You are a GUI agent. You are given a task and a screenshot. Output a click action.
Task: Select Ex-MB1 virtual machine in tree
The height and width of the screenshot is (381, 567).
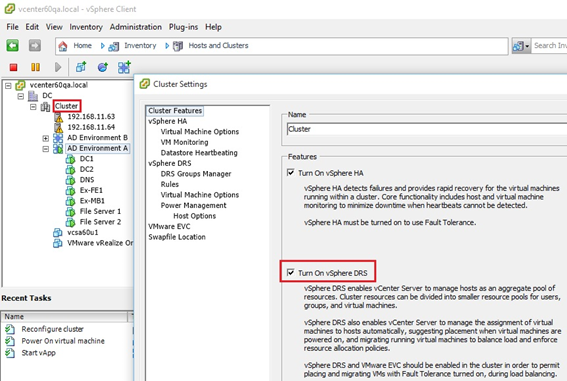click(x=92, y=201)
